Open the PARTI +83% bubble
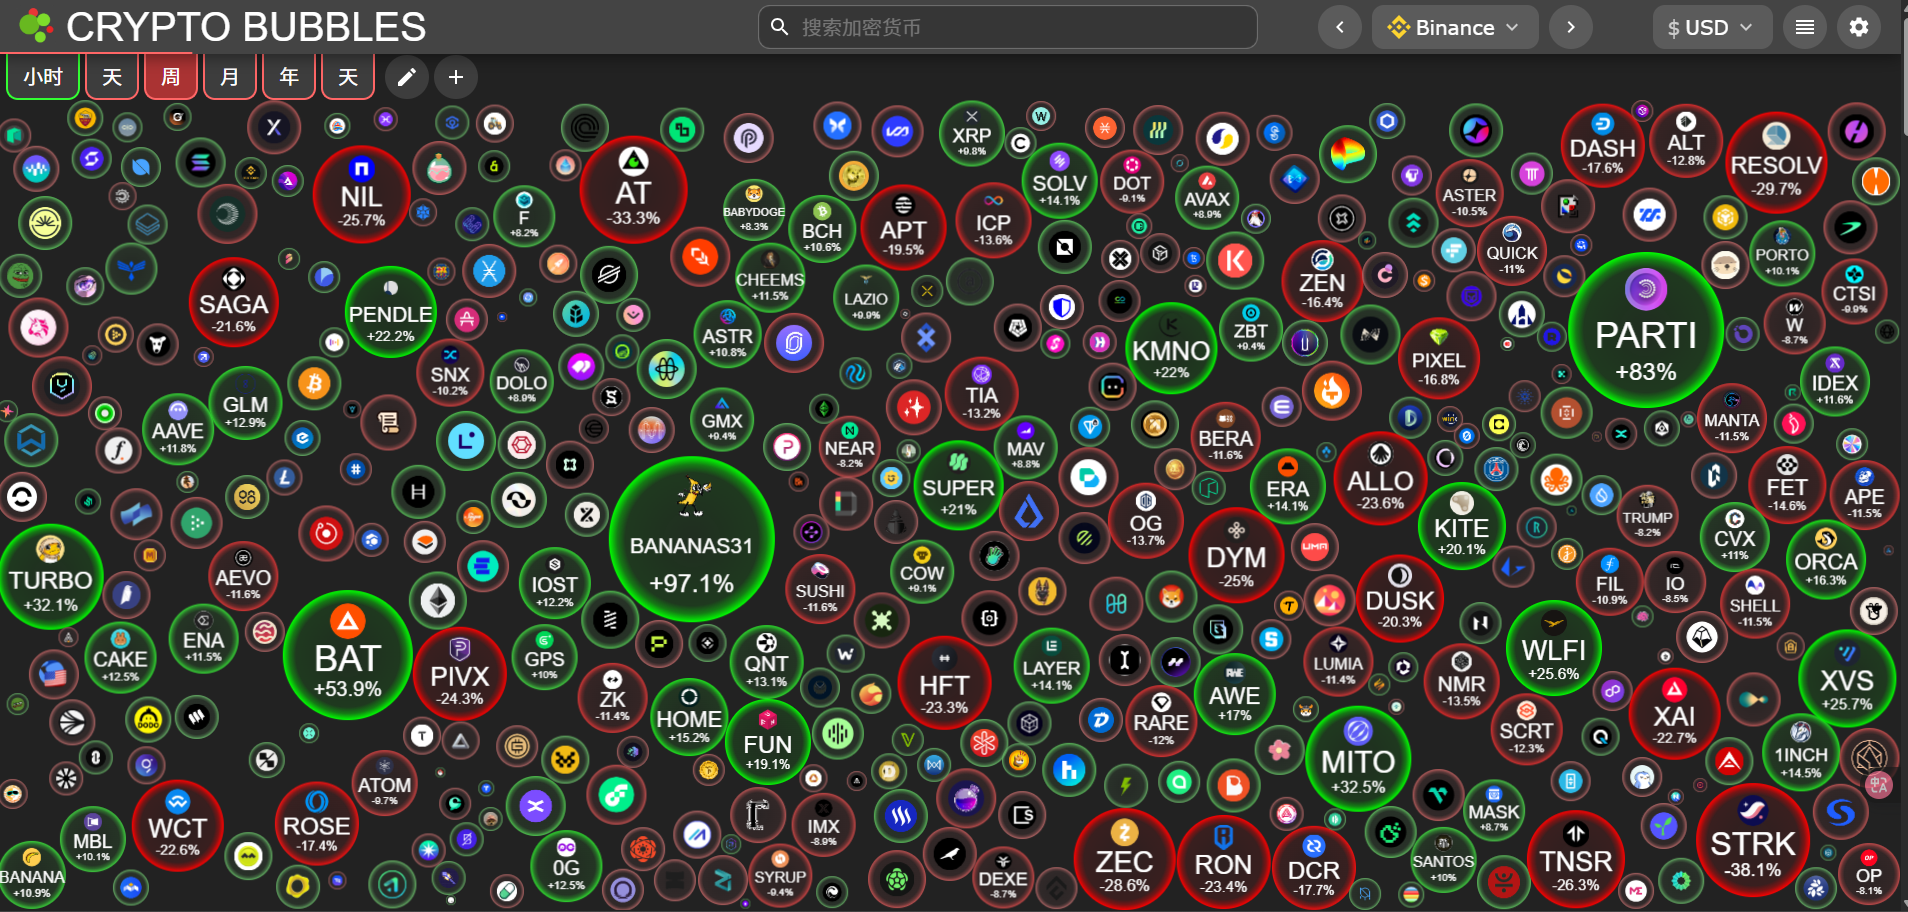 1645,331
